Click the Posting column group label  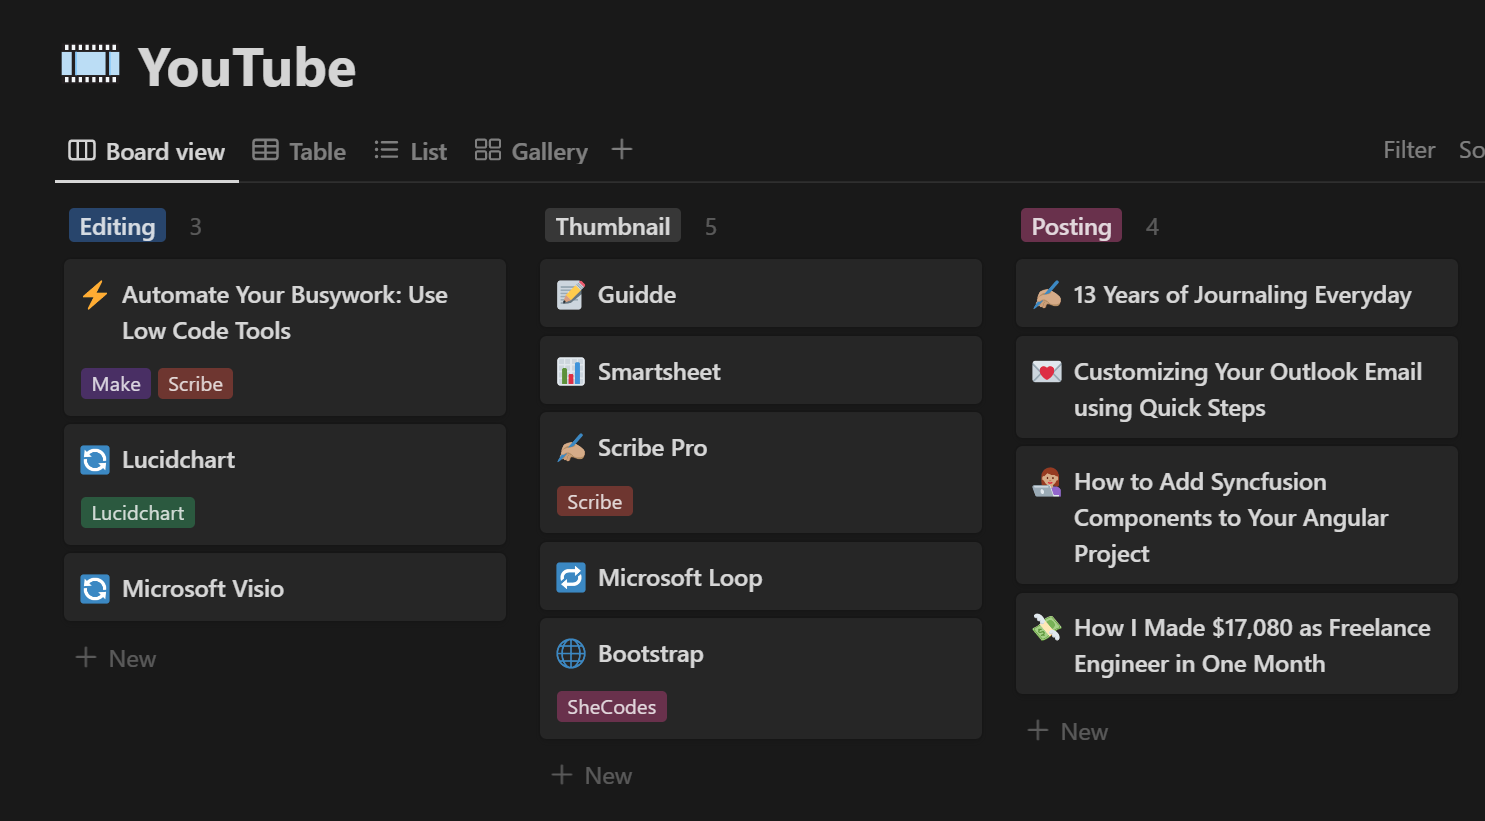coord(1071,226)
